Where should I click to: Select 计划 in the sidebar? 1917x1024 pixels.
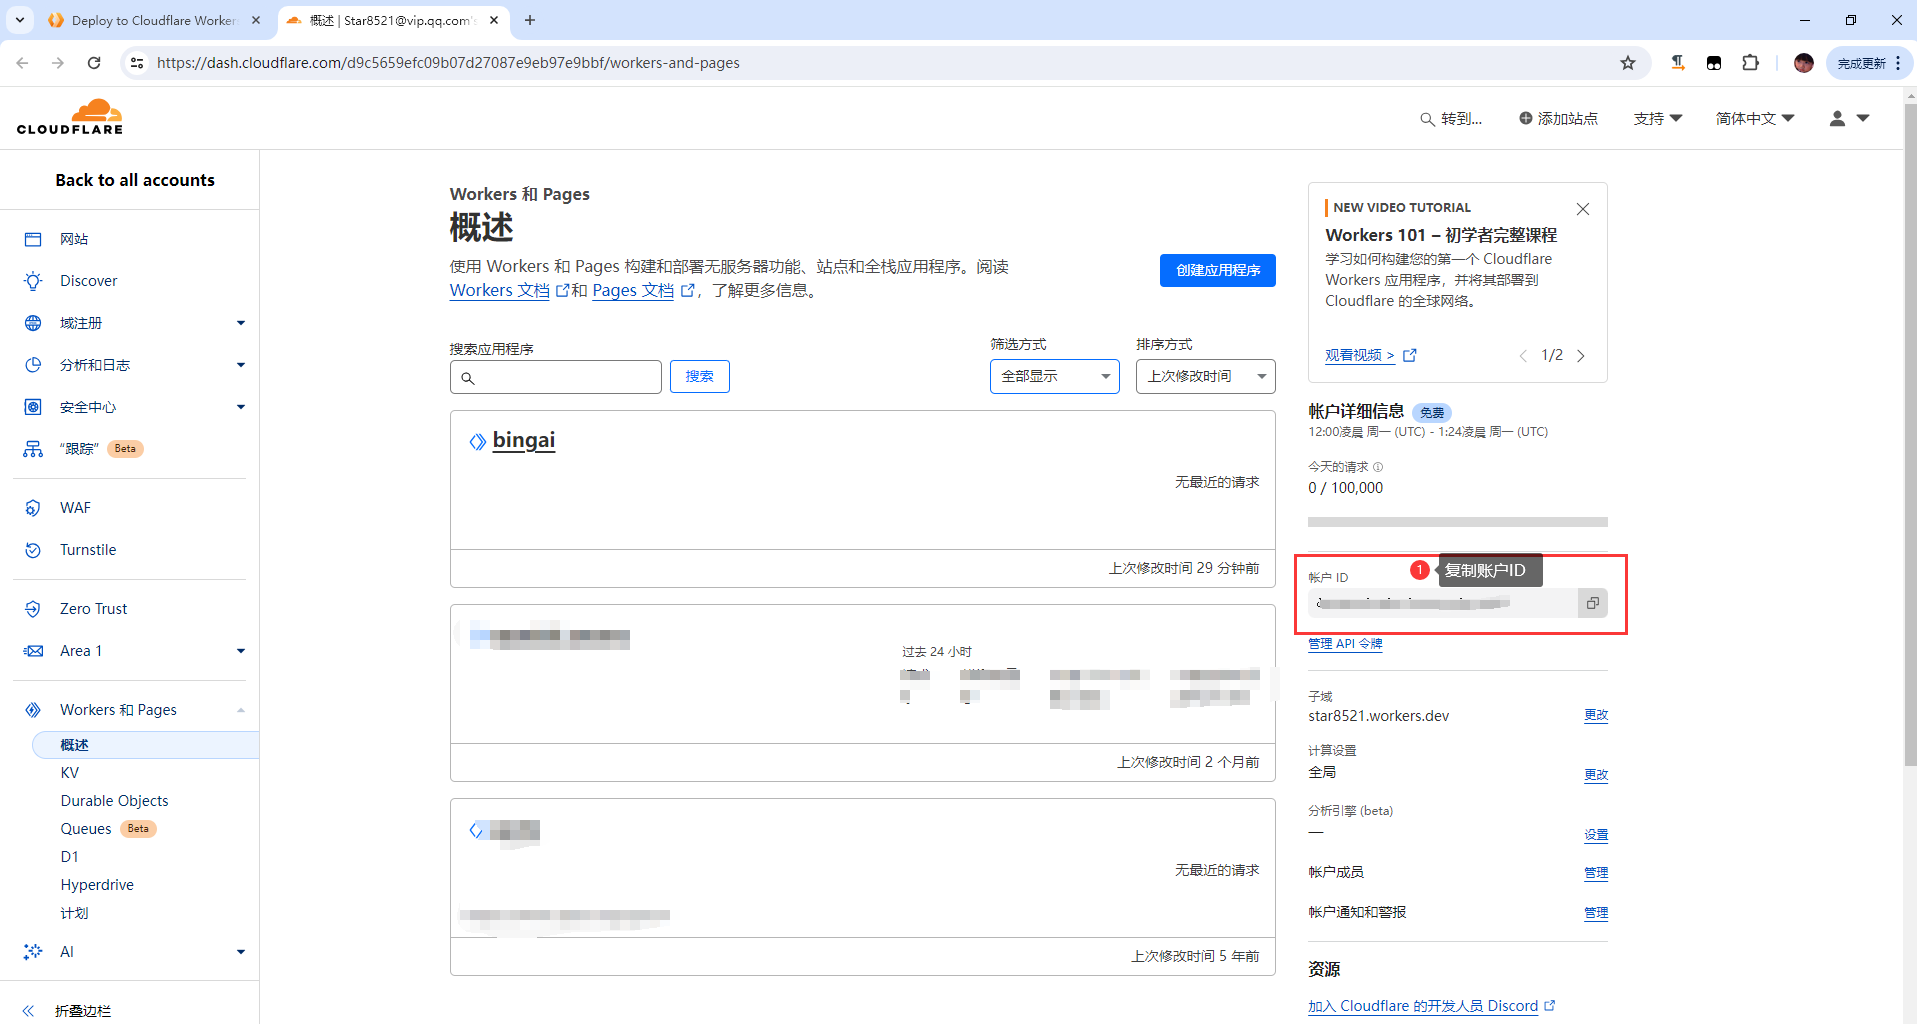74,913
